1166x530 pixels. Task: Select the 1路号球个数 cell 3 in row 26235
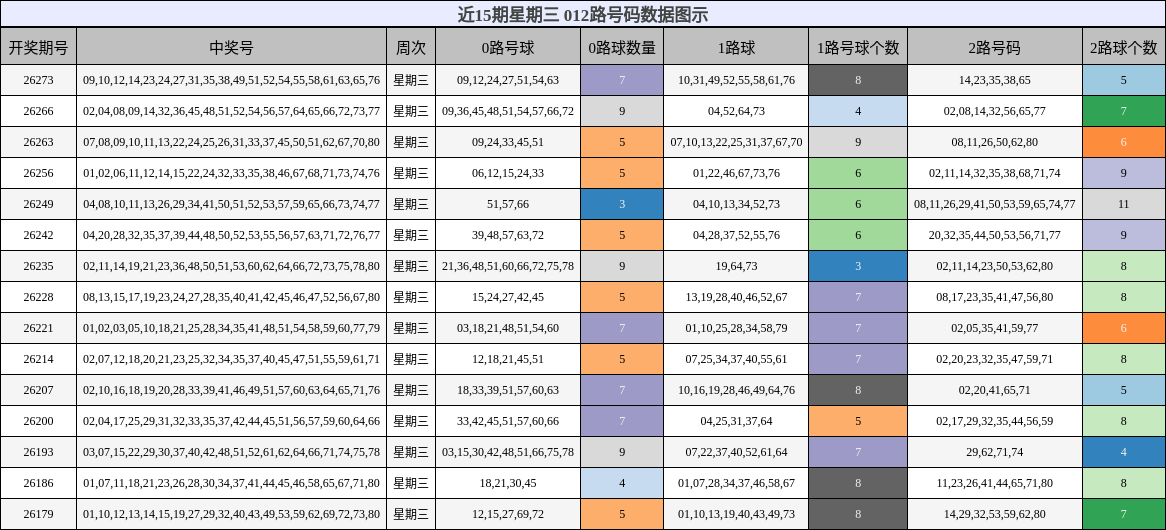(x=858, y=266)
